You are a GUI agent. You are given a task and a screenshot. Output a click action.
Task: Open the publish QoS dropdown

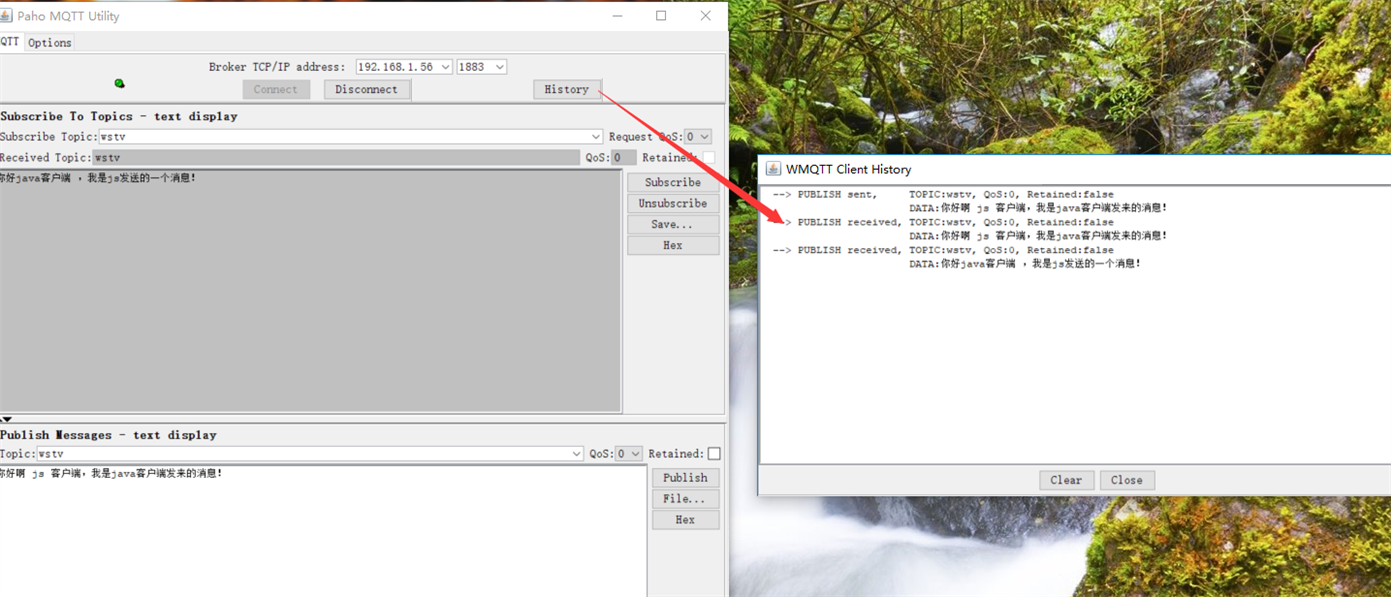click(635, 454)
